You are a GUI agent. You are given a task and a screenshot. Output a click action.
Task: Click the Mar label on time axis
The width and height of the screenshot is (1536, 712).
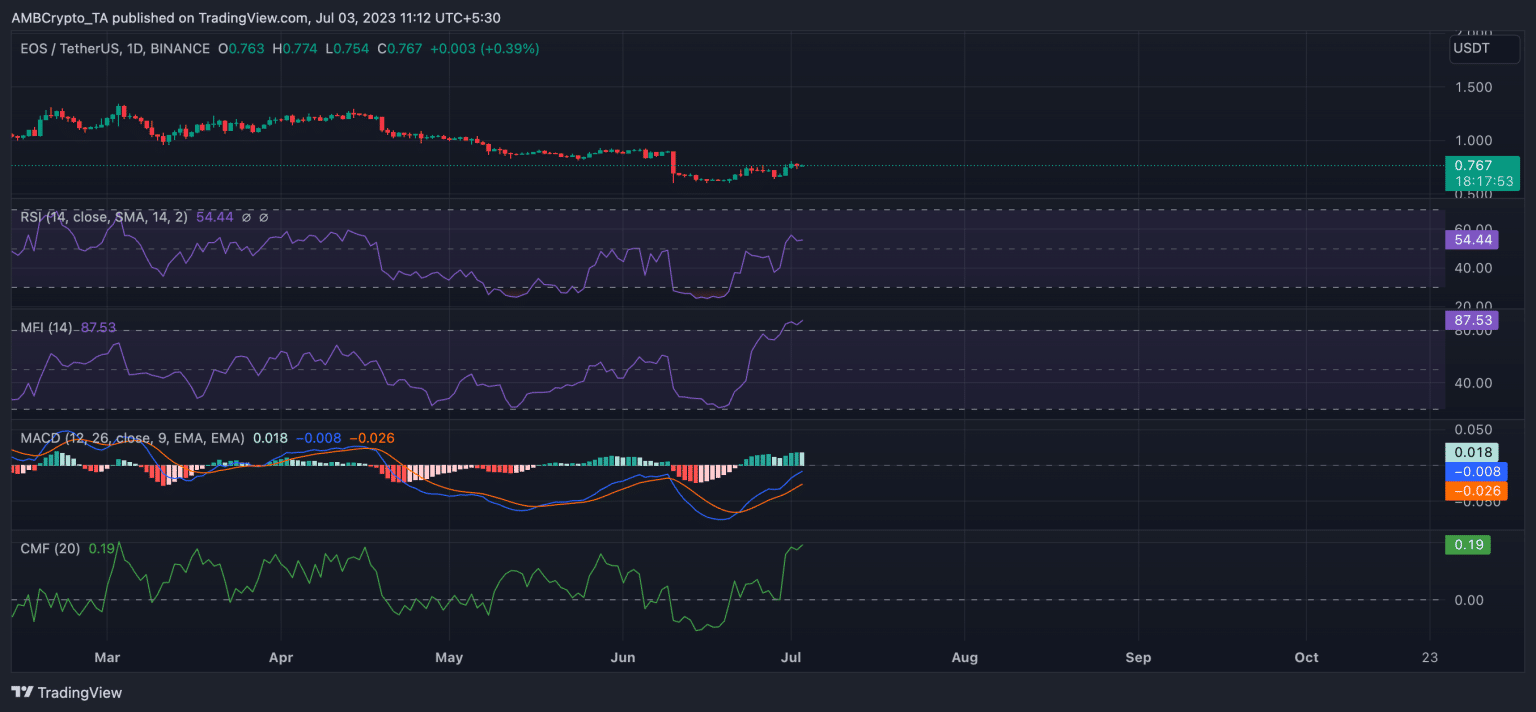pyautogui.click(x=107, y=657)
